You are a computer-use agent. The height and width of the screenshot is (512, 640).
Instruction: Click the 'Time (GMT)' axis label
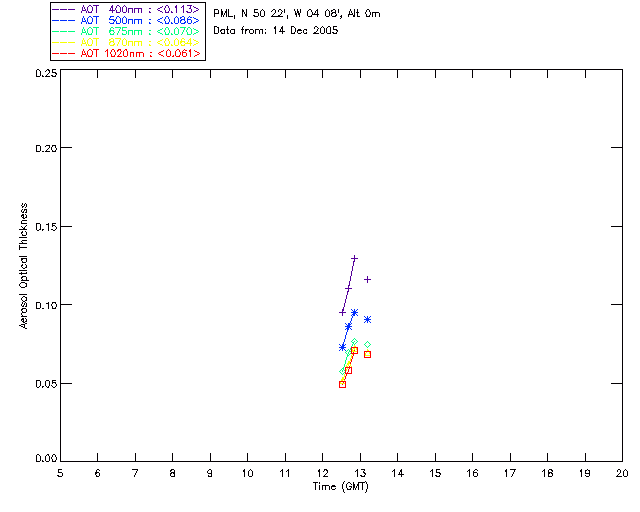[x=341, y=487]
